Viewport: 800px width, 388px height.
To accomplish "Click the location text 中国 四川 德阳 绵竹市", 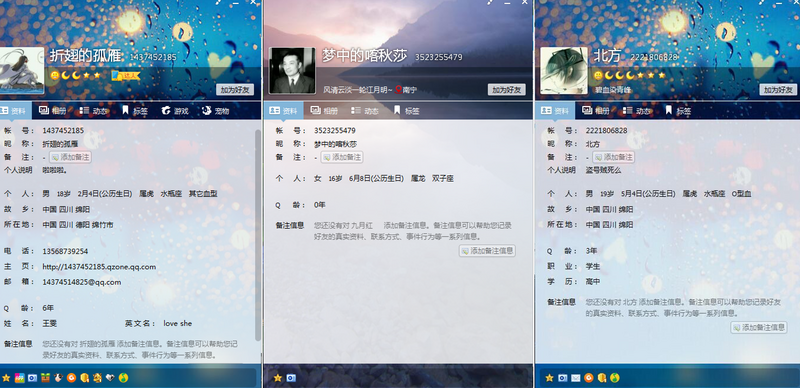I will click(x=78, y=225).
